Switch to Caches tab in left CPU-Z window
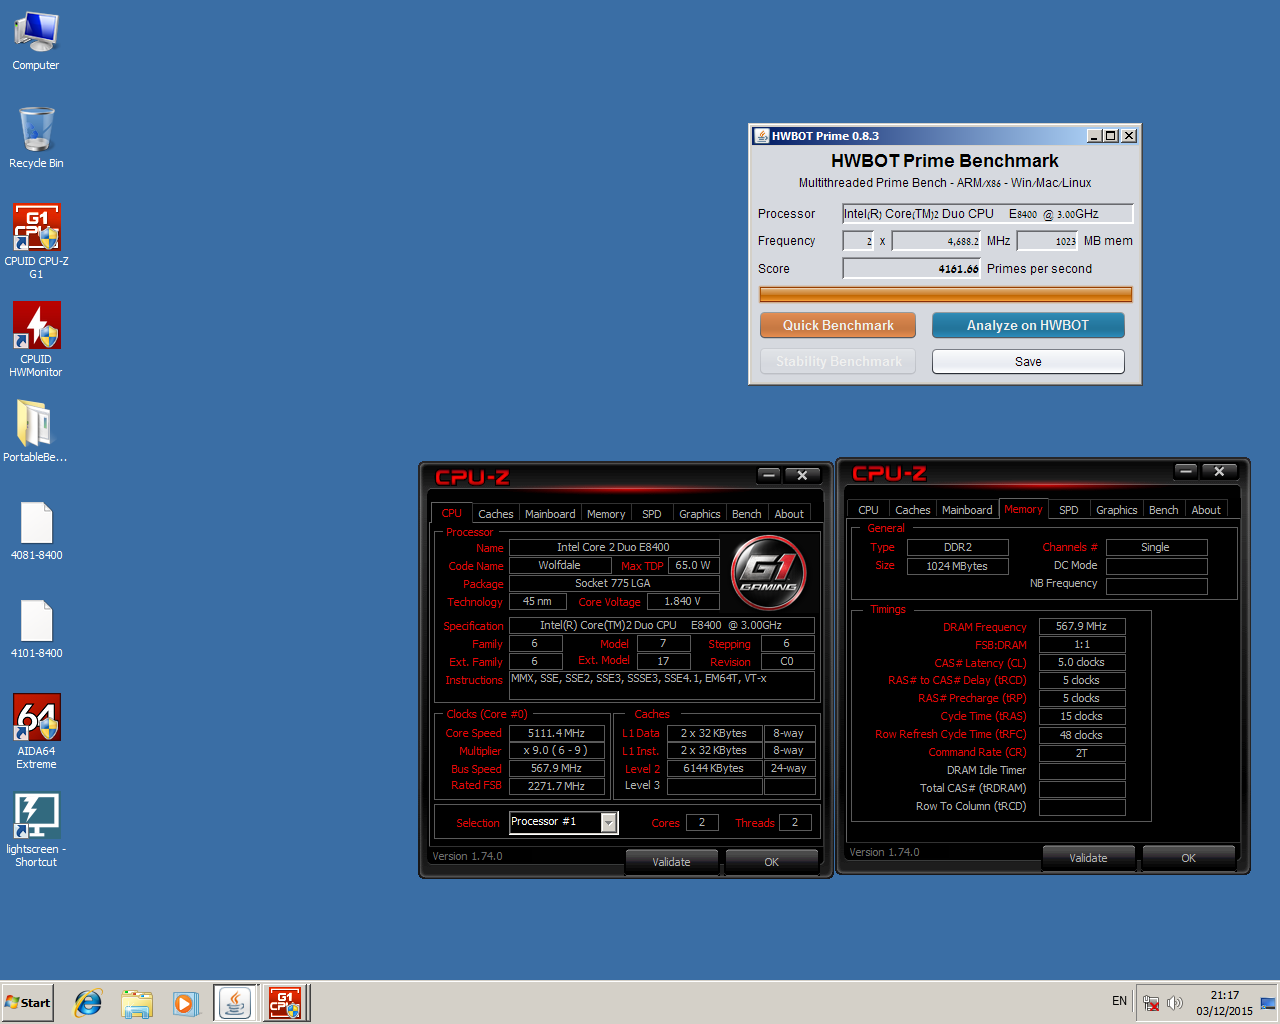Image resolution: width=1280 pixels, height=1024 pixels. [x=495, y=514]
